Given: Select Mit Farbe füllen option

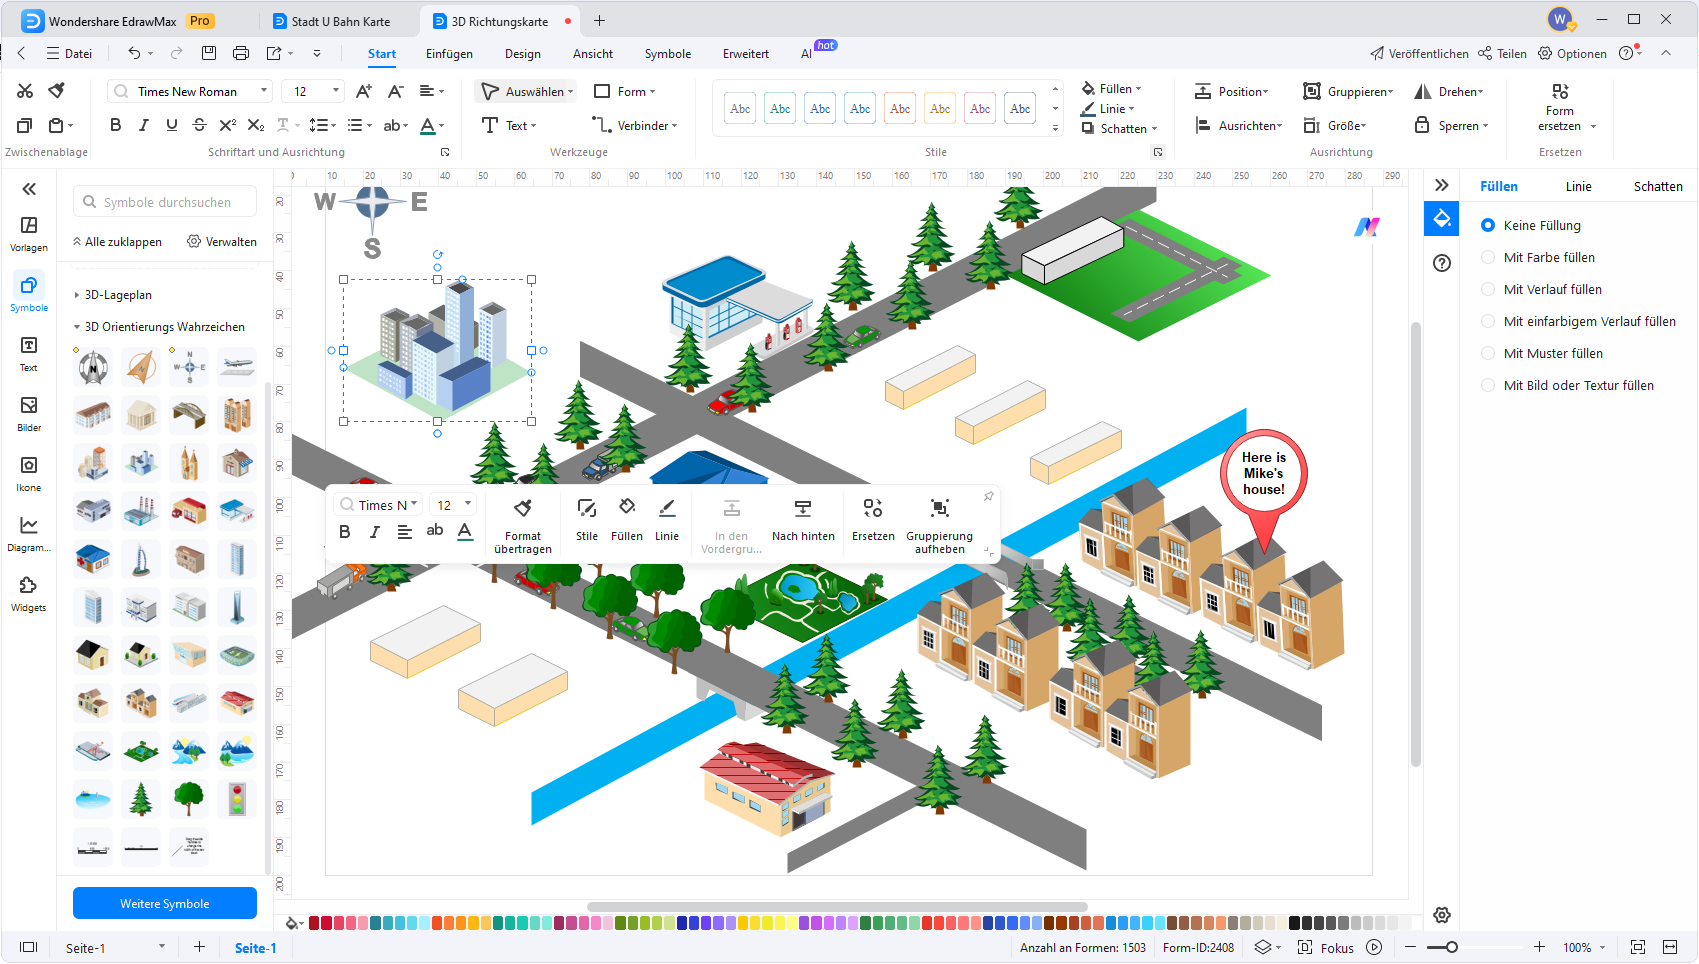Looking at the screenshot, I should coord(1488,257).
